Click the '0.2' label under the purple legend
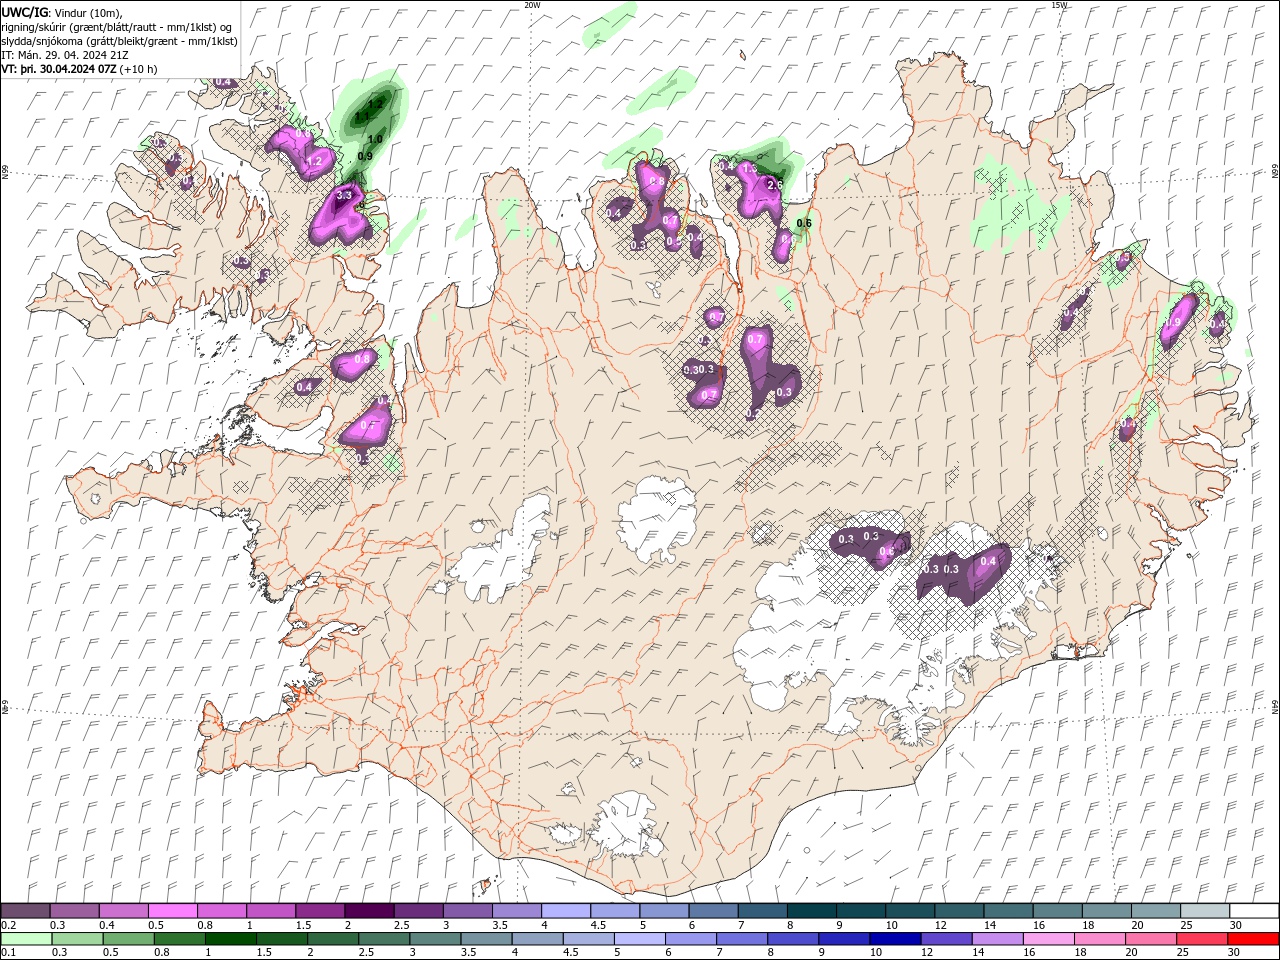 (9, 925)
